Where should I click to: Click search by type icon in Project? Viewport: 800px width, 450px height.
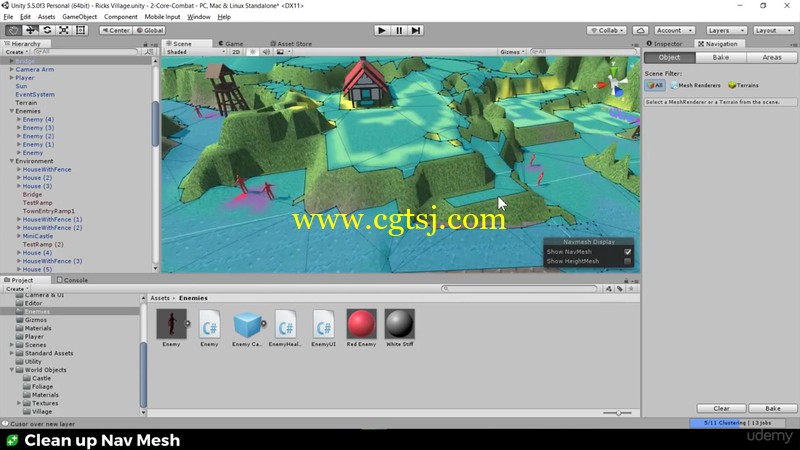[609, 289]
